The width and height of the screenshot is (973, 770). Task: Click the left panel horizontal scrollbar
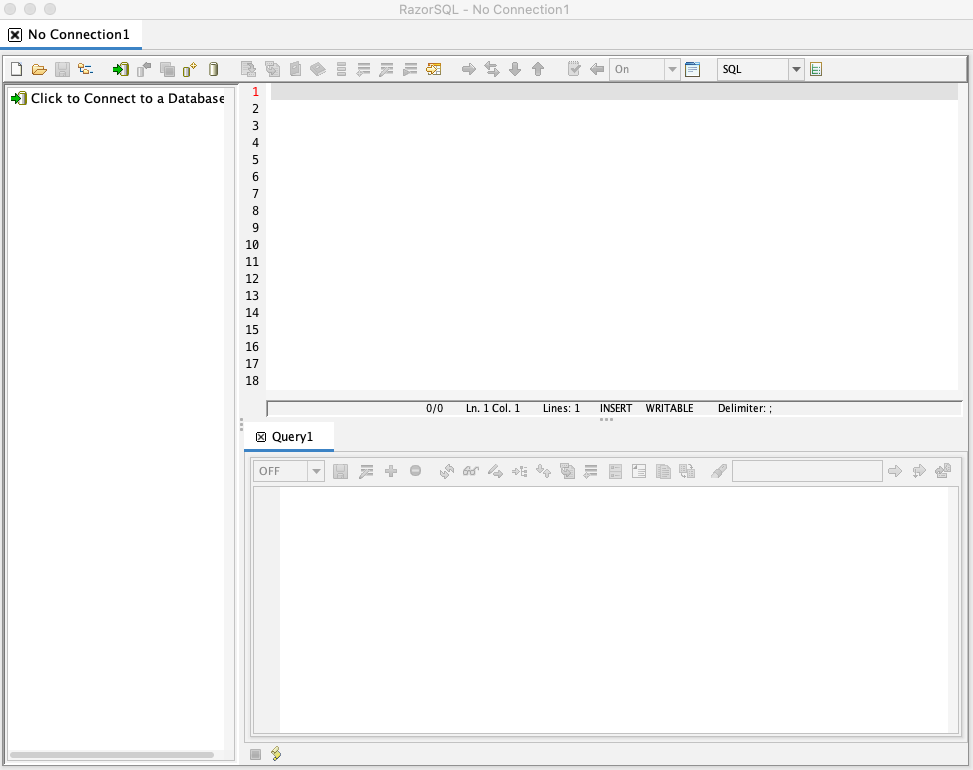tap(111, 754)
